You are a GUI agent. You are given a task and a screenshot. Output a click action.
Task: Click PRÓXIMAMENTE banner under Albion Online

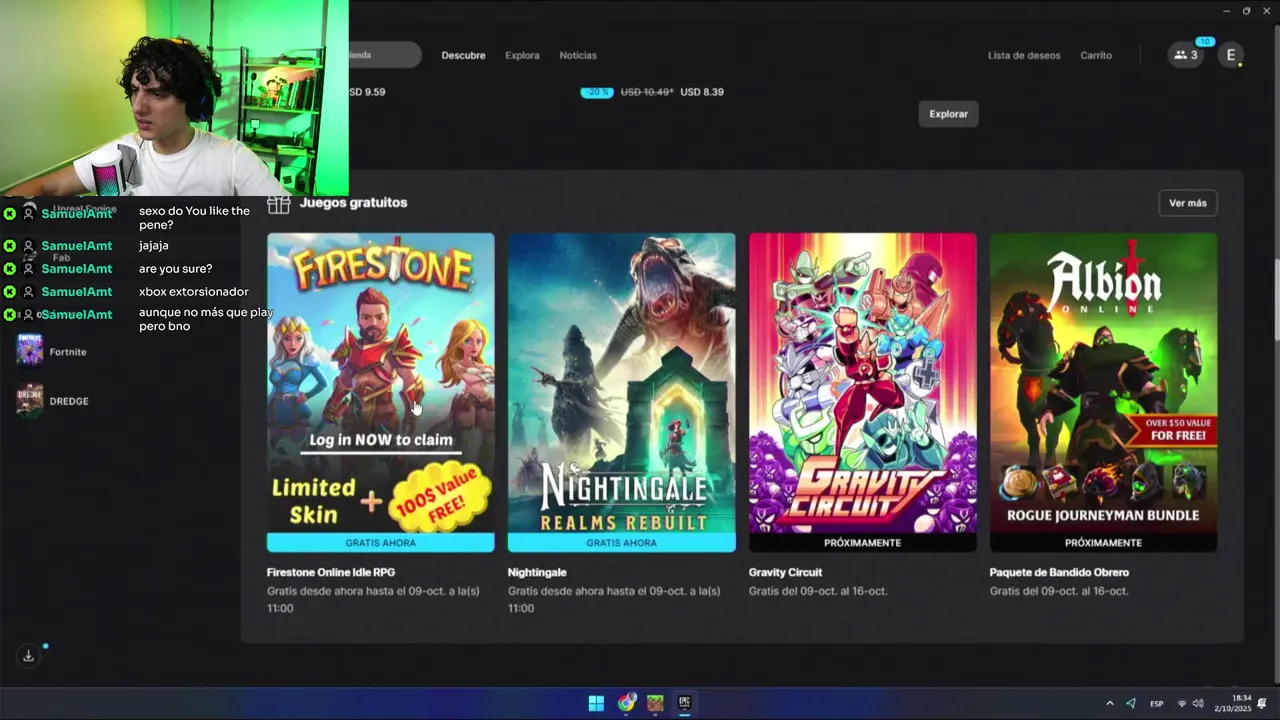coord(1103,543)
